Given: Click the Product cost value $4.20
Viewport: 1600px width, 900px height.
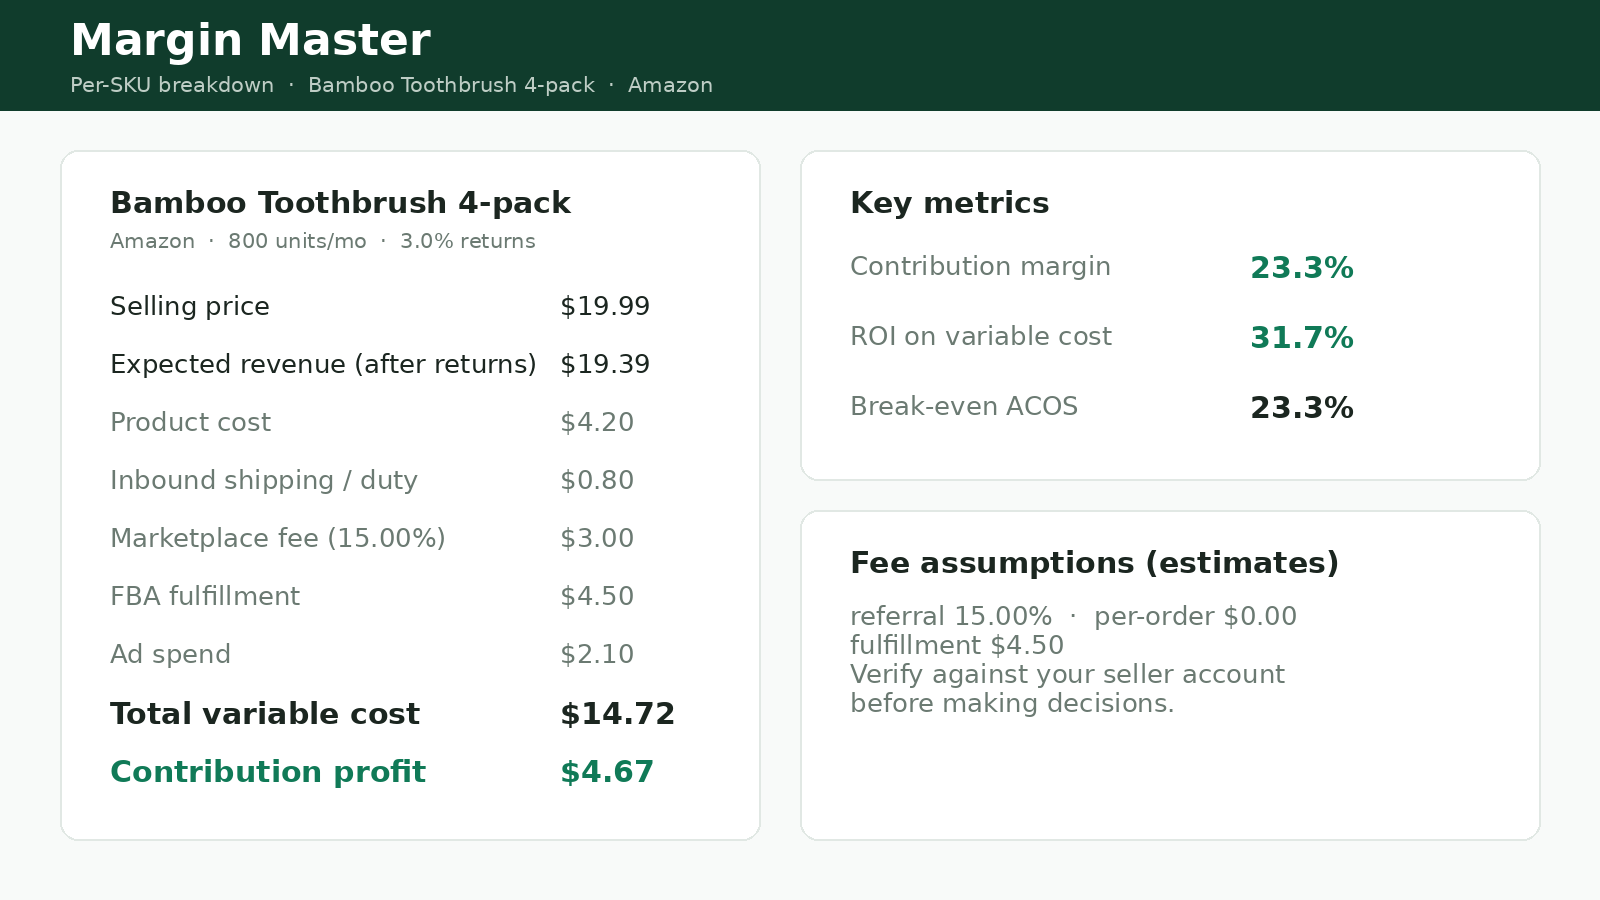Looking at the screenshot, I should click(597, 422).
